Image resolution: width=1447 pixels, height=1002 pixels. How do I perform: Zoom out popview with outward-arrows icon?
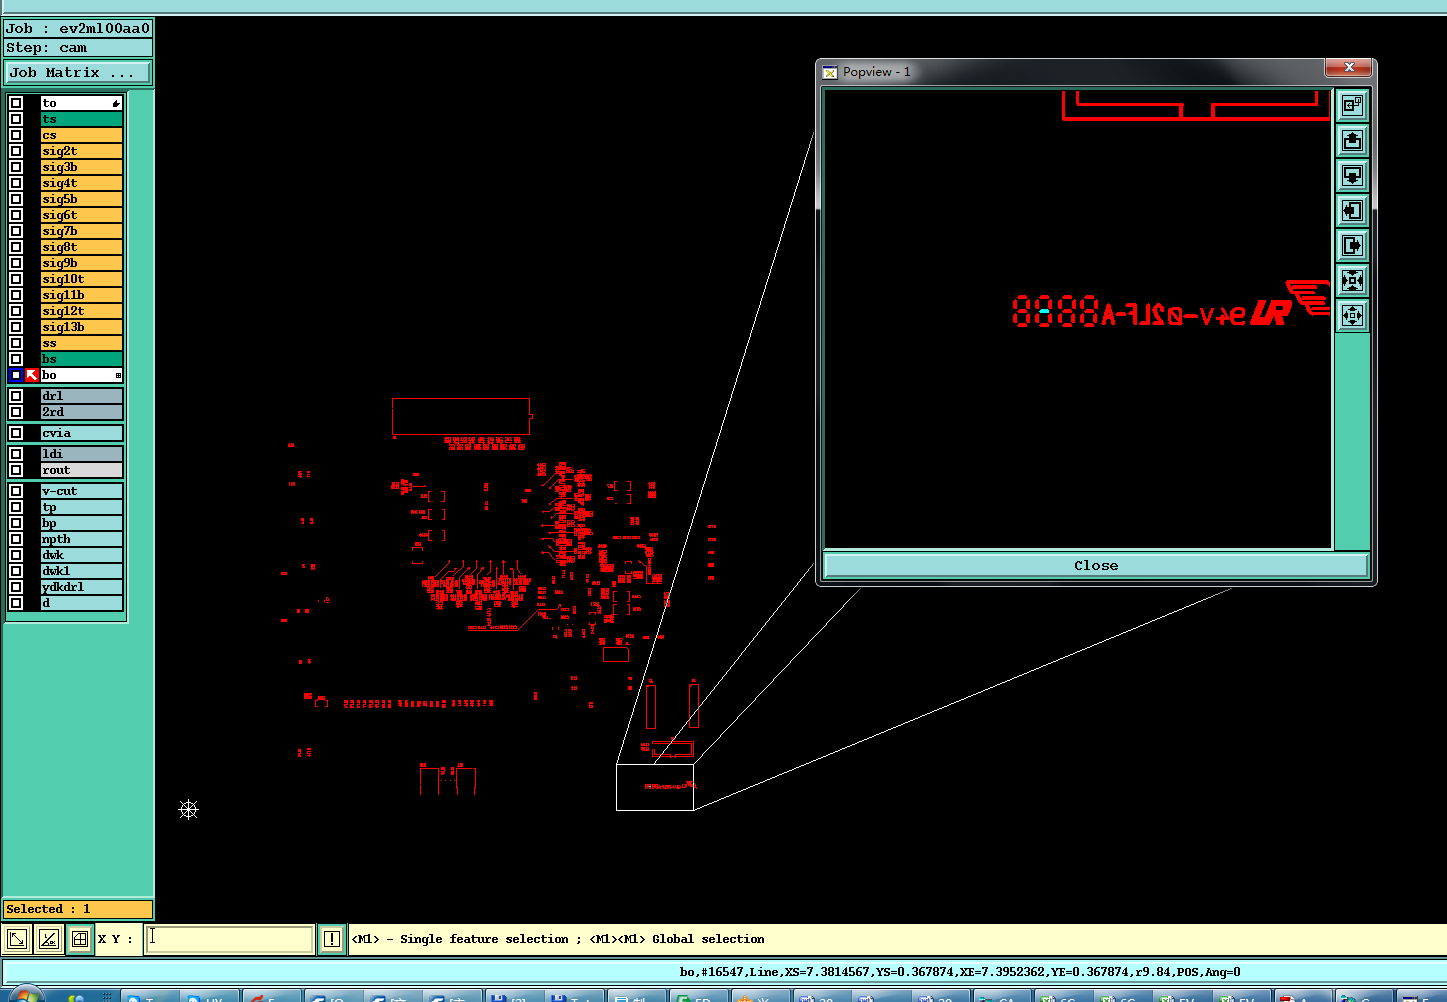coord(1352,315)
